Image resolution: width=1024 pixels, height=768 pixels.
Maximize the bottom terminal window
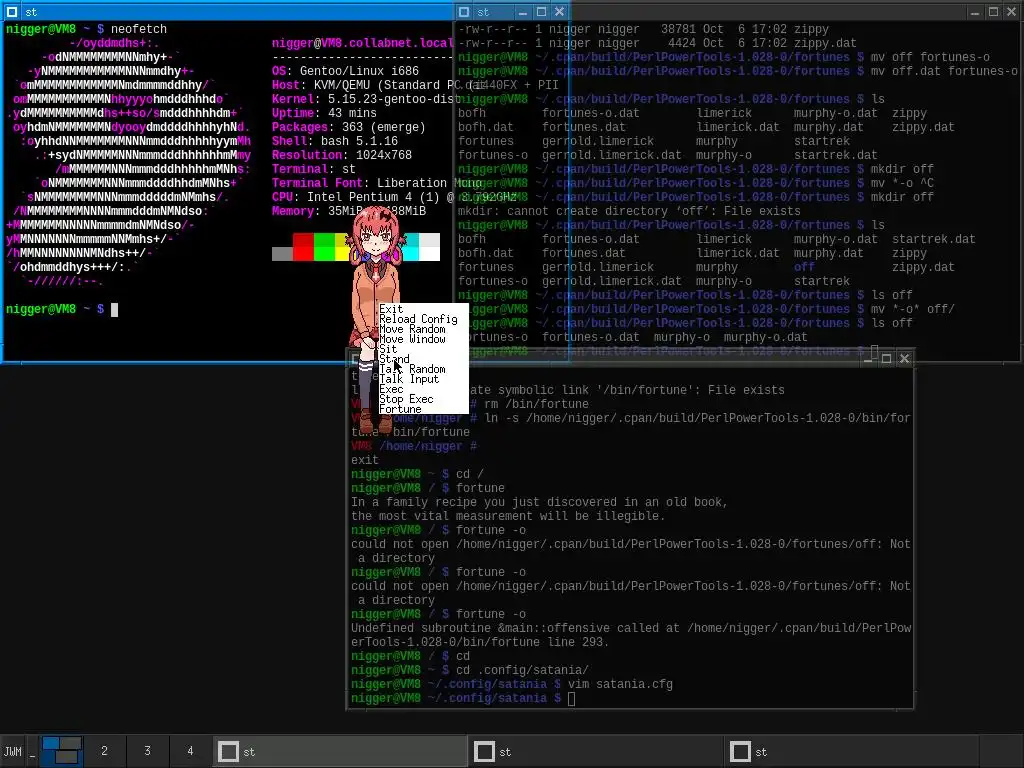tap(886, 359)
